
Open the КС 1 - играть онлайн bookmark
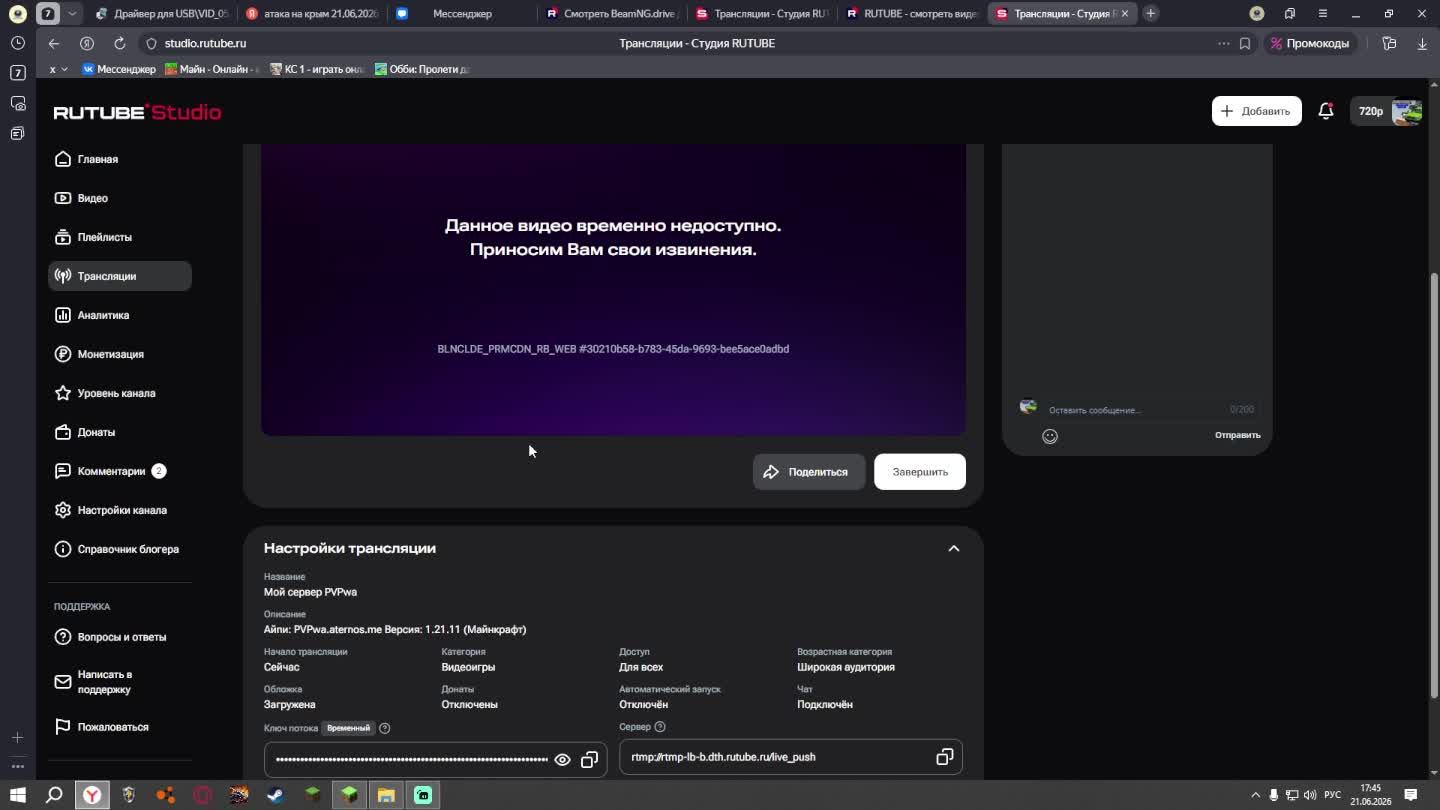coord(318,69)
